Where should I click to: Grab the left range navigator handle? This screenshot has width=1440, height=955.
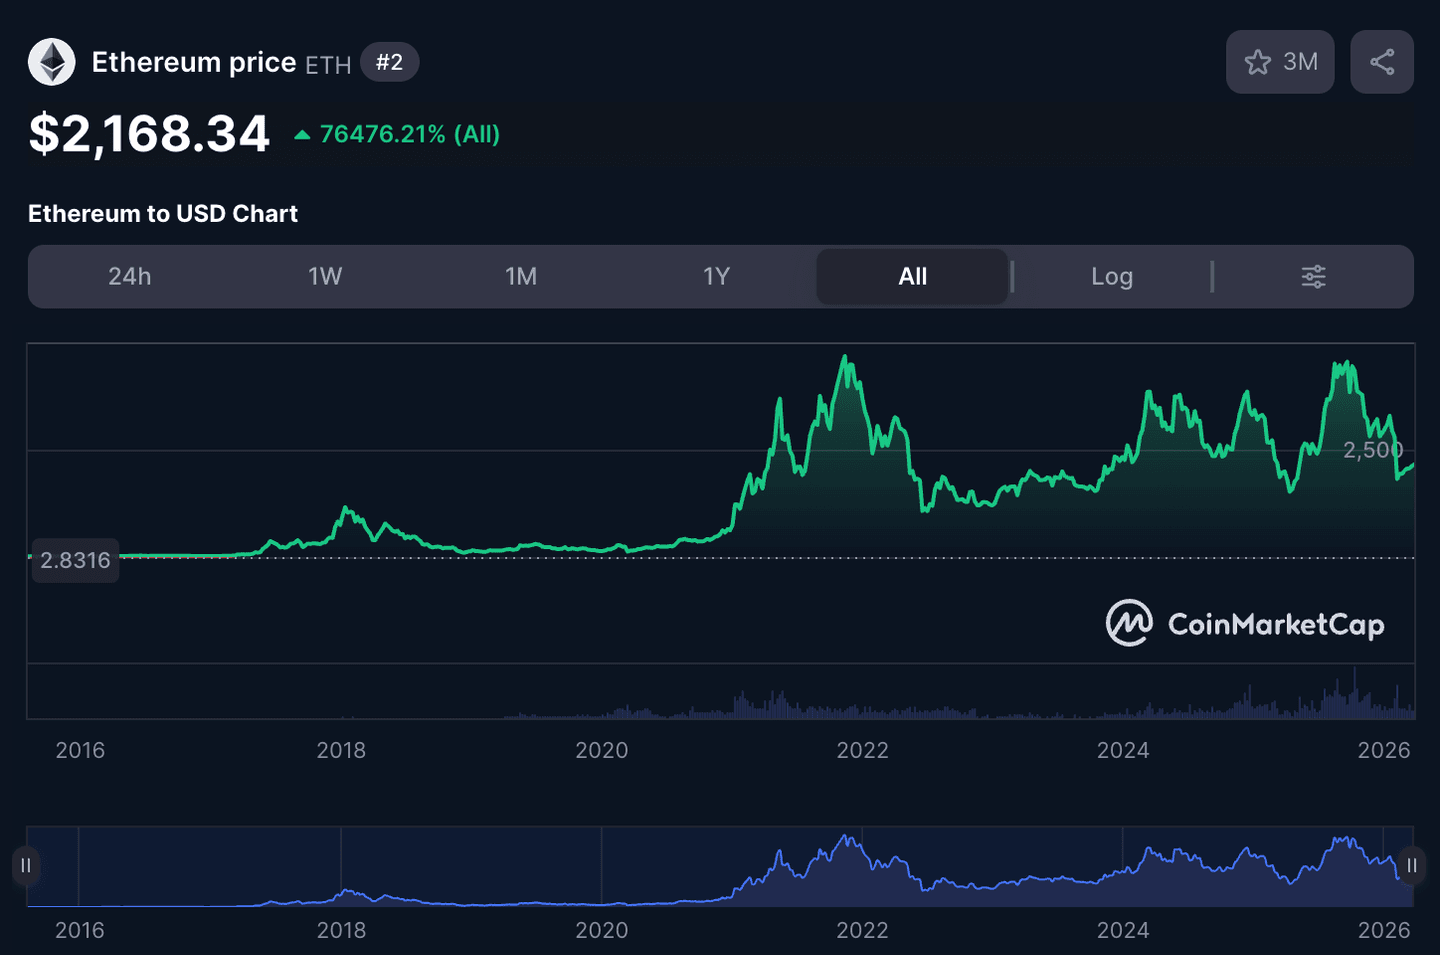26,865
